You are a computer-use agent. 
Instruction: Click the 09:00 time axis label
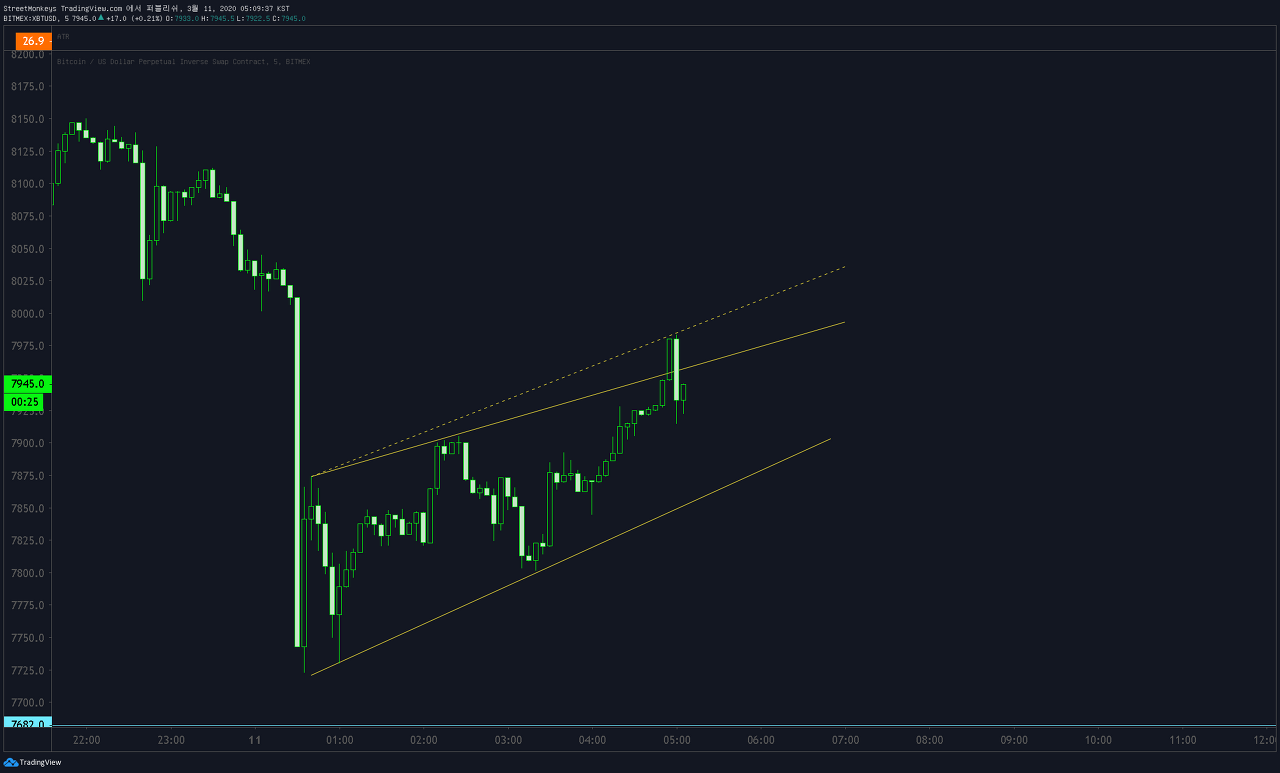point(1014,740)
